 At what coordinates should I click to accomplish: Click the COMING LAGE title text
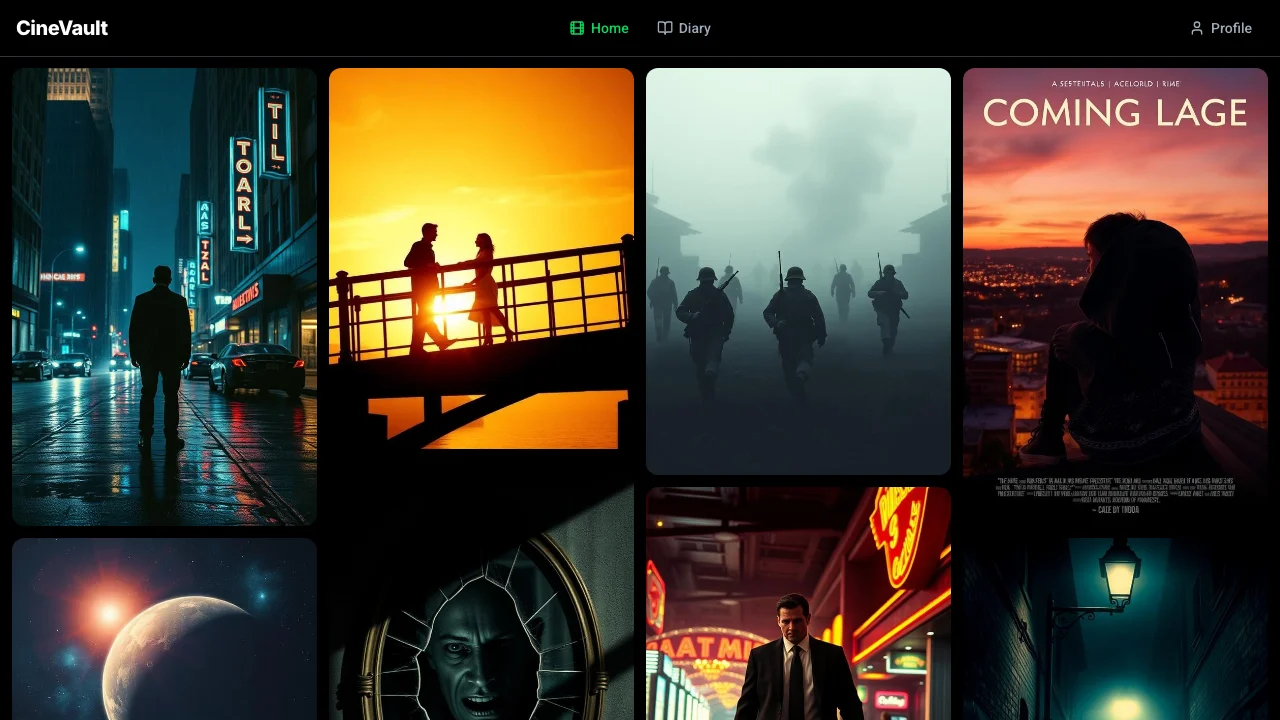(x=1115, y=113)
